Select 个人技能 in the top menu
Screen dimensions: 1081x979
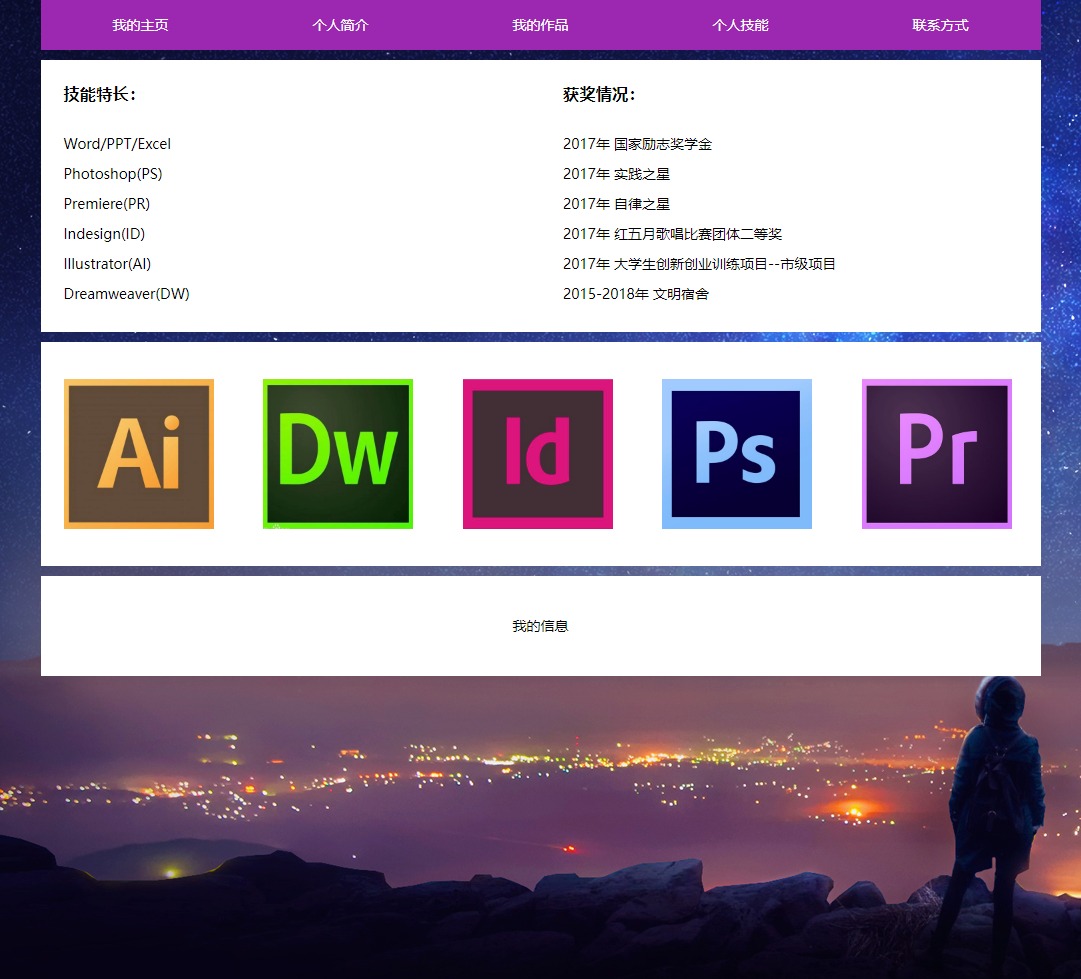coord(740,25)
